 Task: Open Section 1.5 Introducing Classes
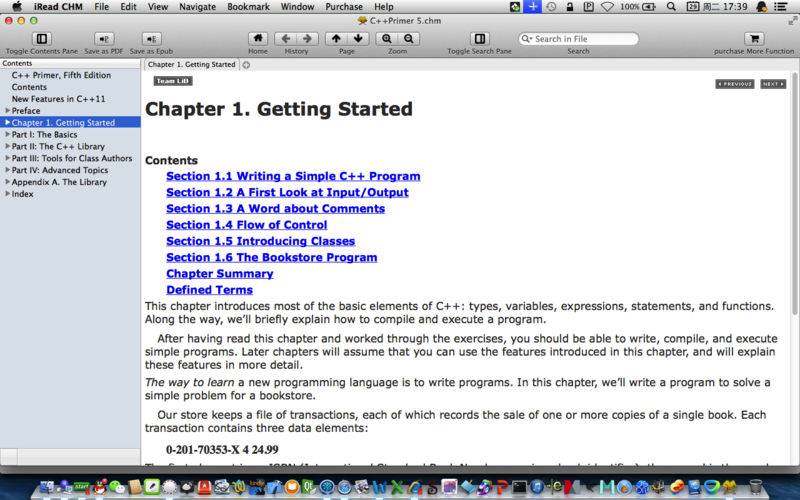coord(261,241)
